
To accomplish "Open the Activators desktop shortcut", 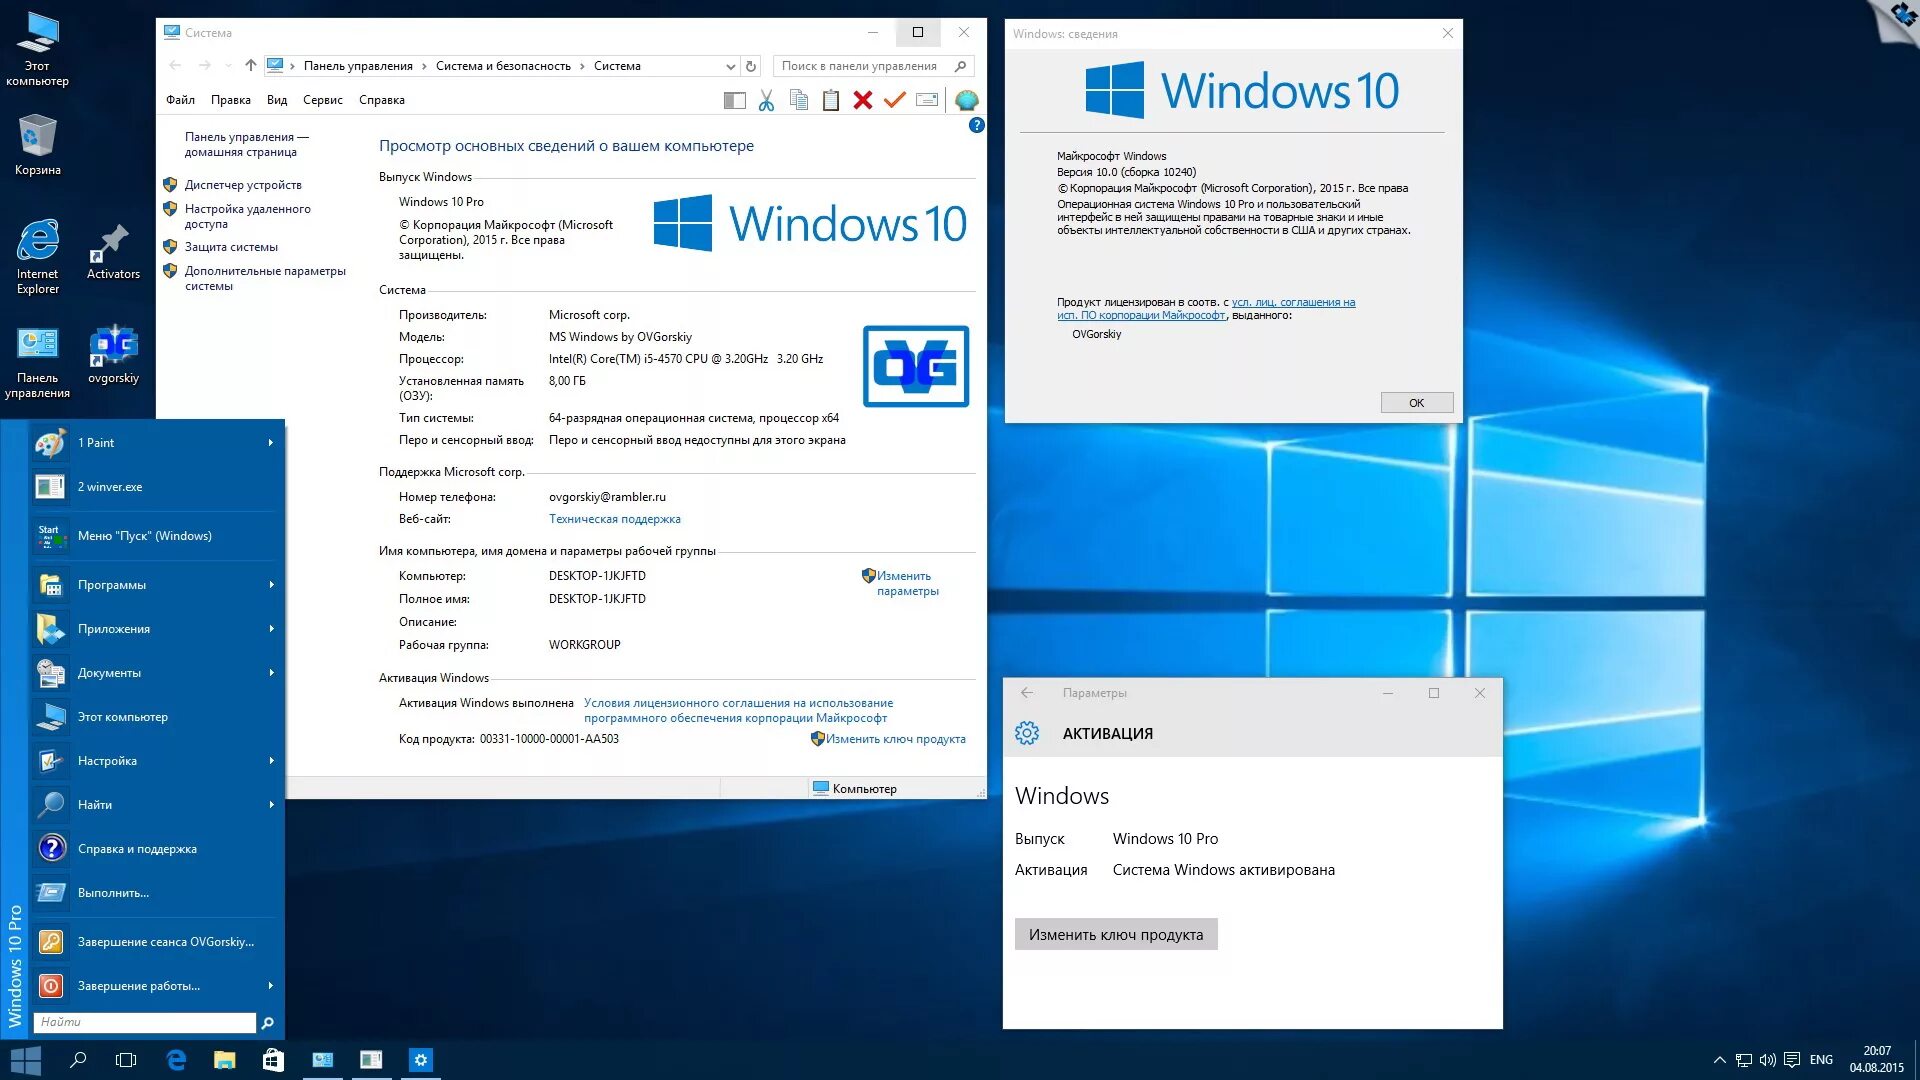I will pos(113,251).
